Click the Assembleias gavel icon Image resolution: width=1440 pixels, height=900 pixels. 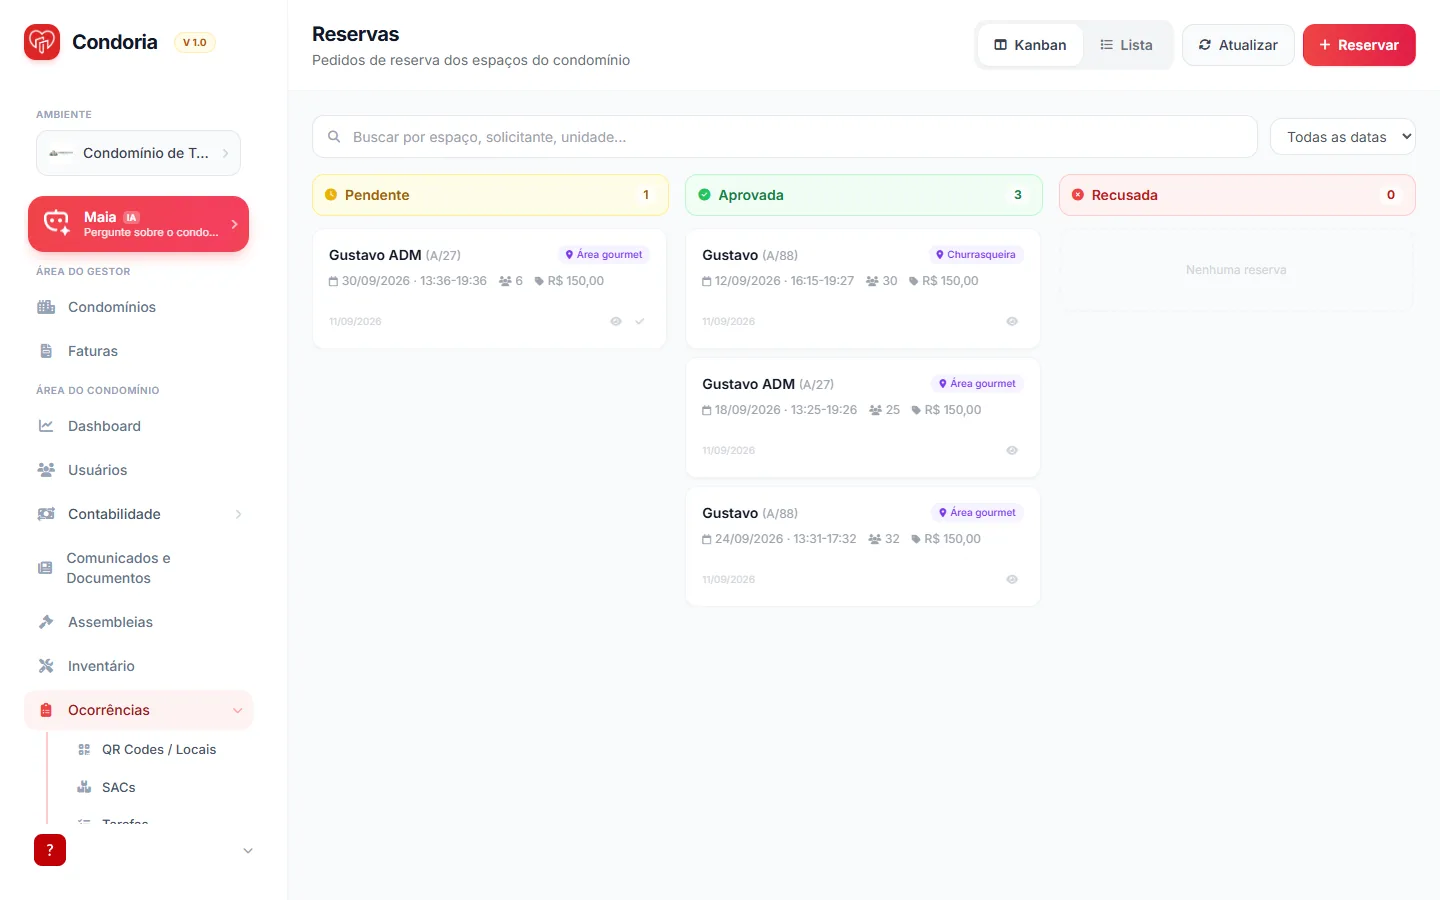[x=46, y=622]
